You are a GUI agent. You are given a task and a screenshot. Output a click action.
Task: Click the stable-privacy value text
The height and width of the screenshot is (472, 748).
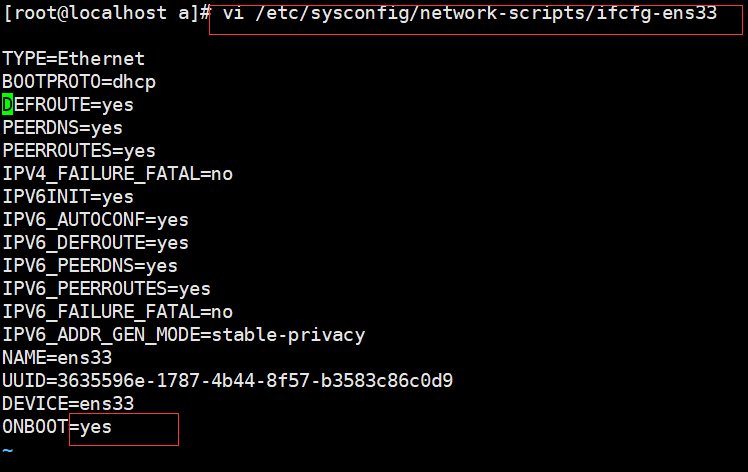coord(288,335)
